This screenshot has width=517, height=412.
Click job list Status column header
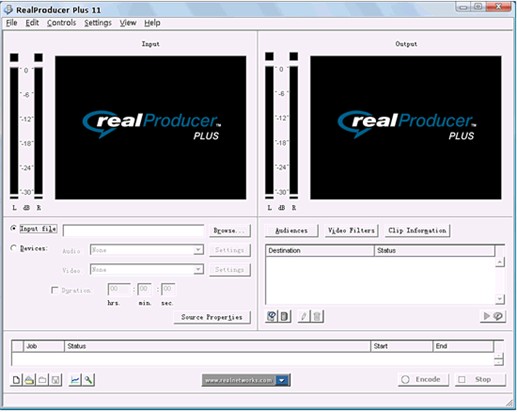pyautogui.click(x=217, y=346)
